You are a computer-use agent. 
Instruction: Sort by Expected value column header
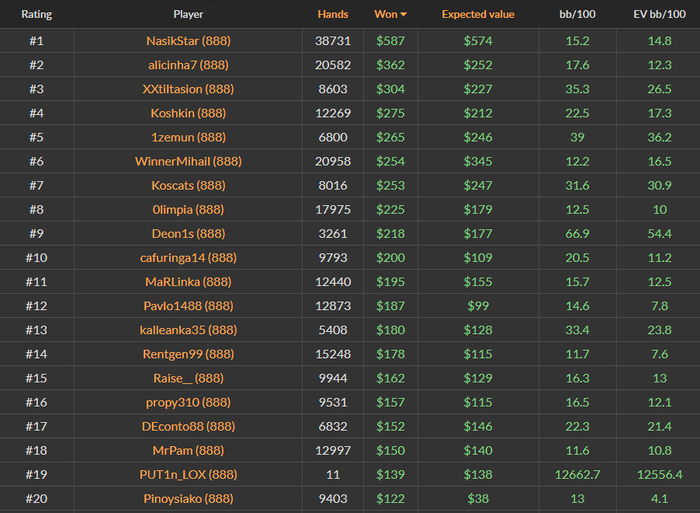[x=478, y=14]
